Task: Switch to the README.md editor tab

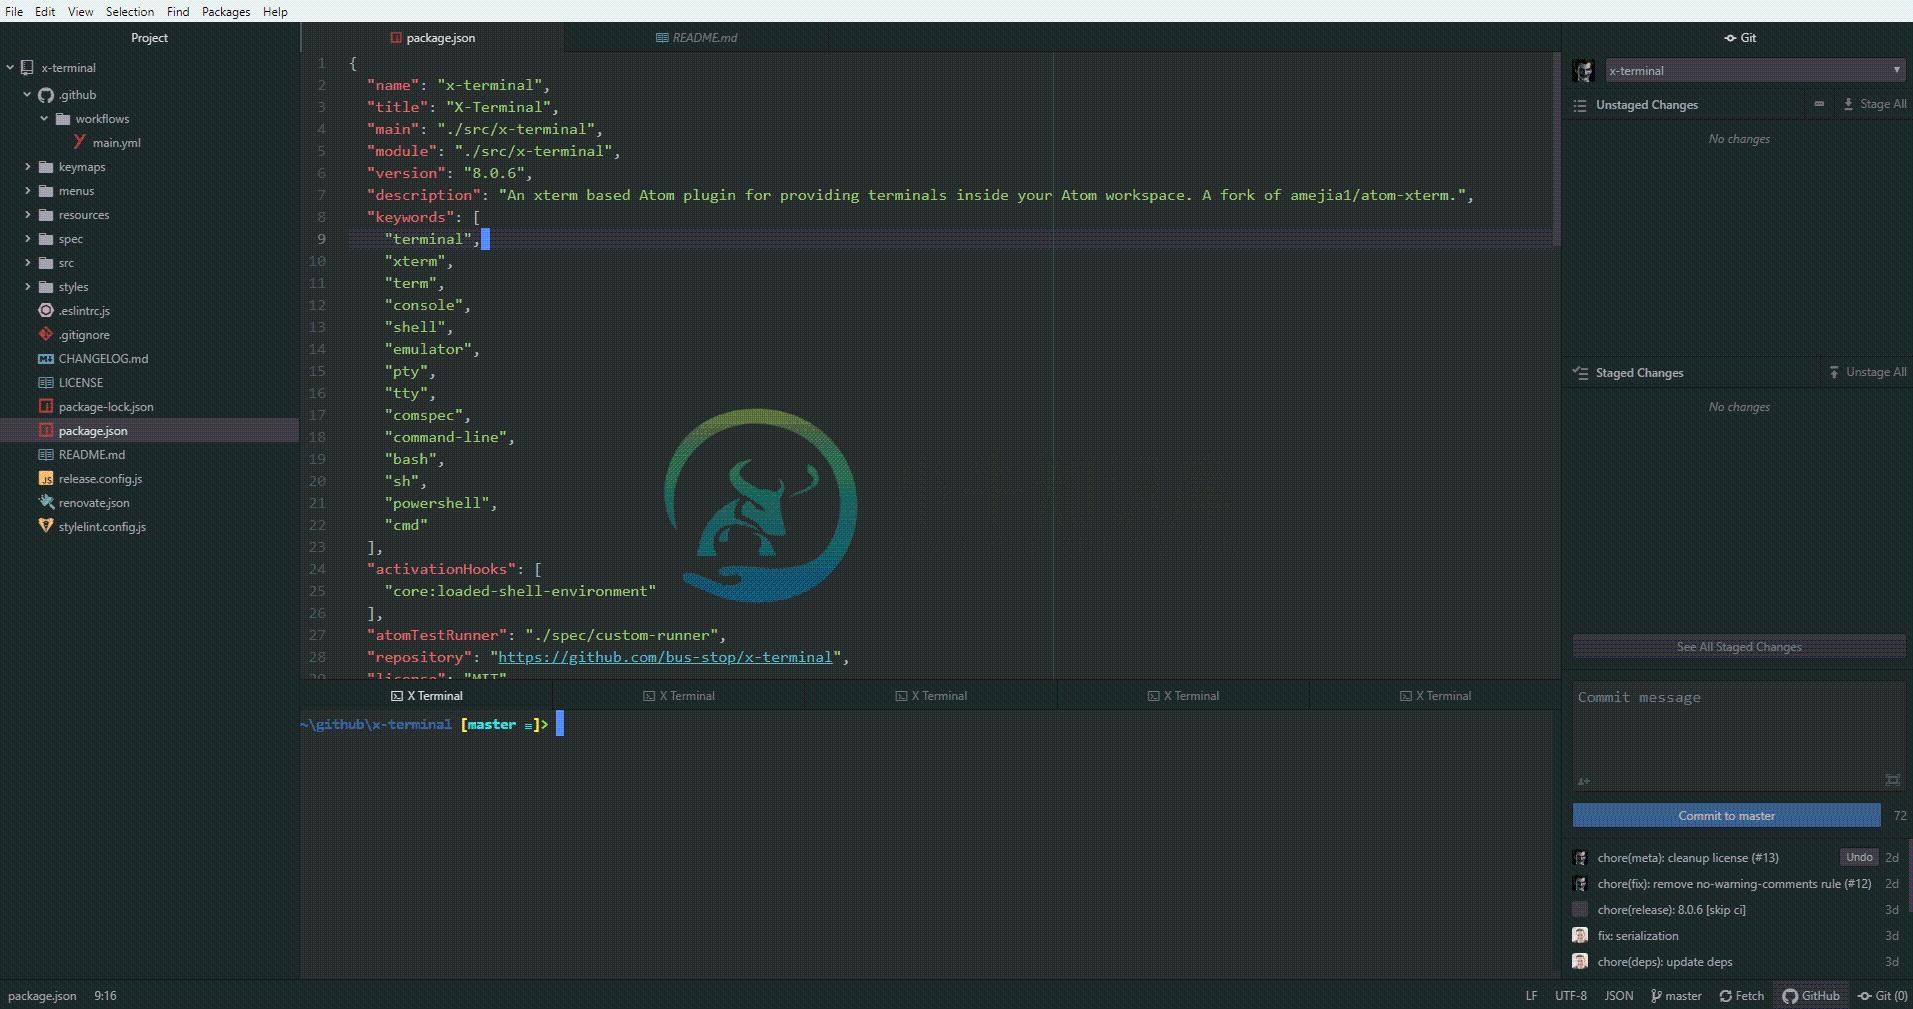Action: pos(696,38)
